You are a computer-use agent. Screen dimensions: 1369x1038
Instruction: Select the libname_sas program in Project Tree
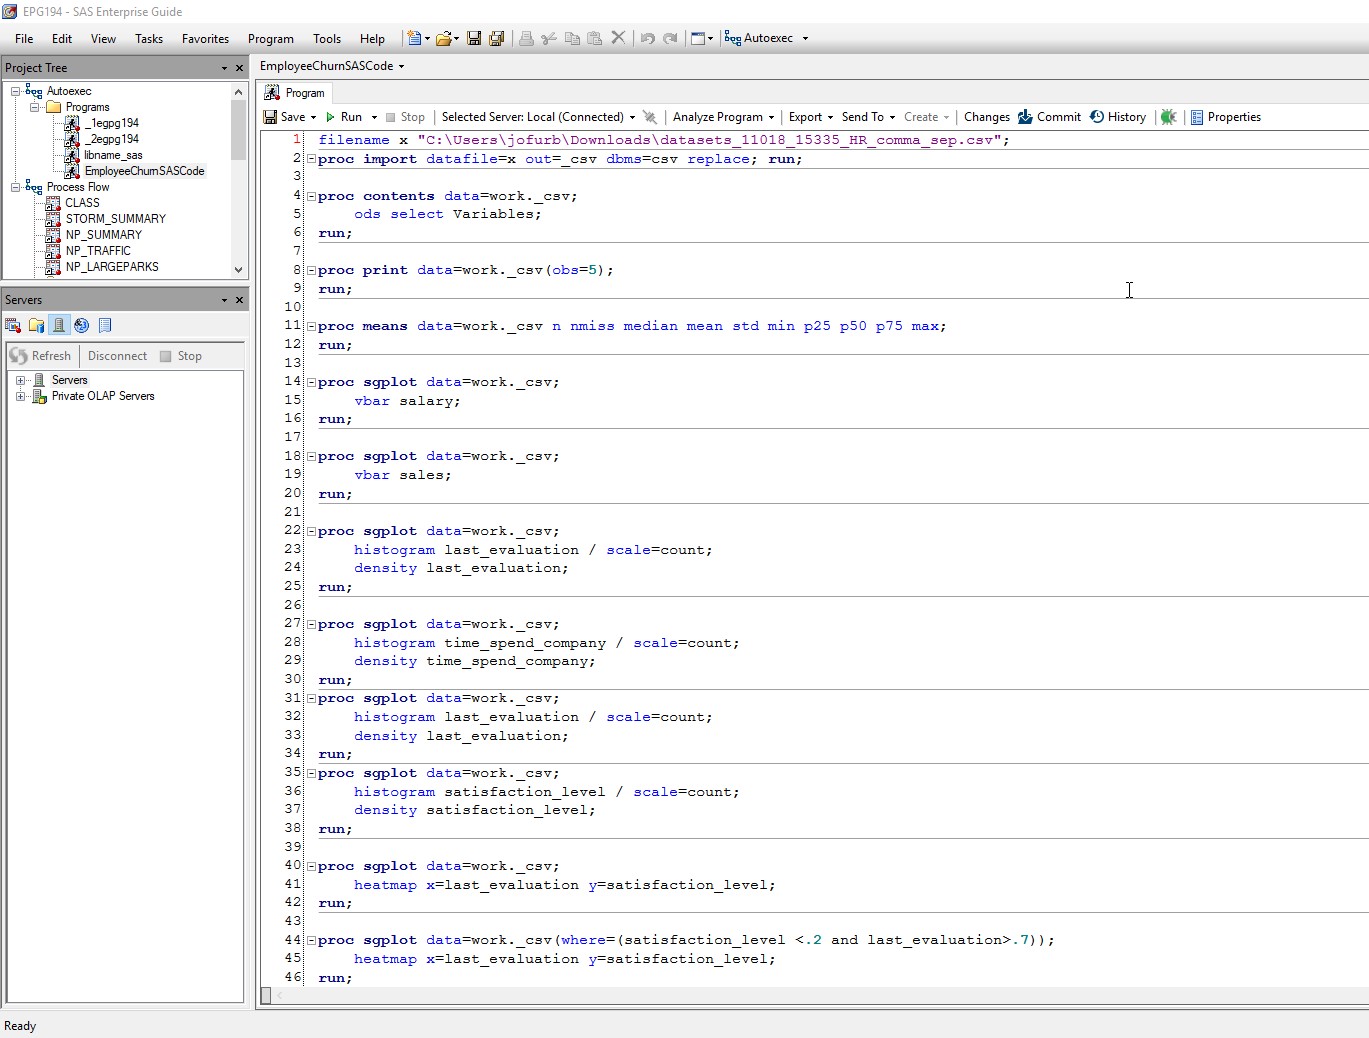pos(112,155)
